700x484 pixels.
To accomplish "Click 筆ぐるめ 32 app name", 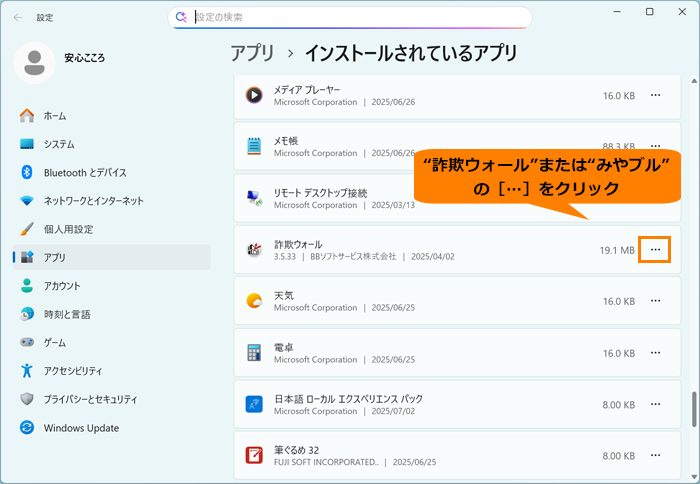I will tap(297, 450).
